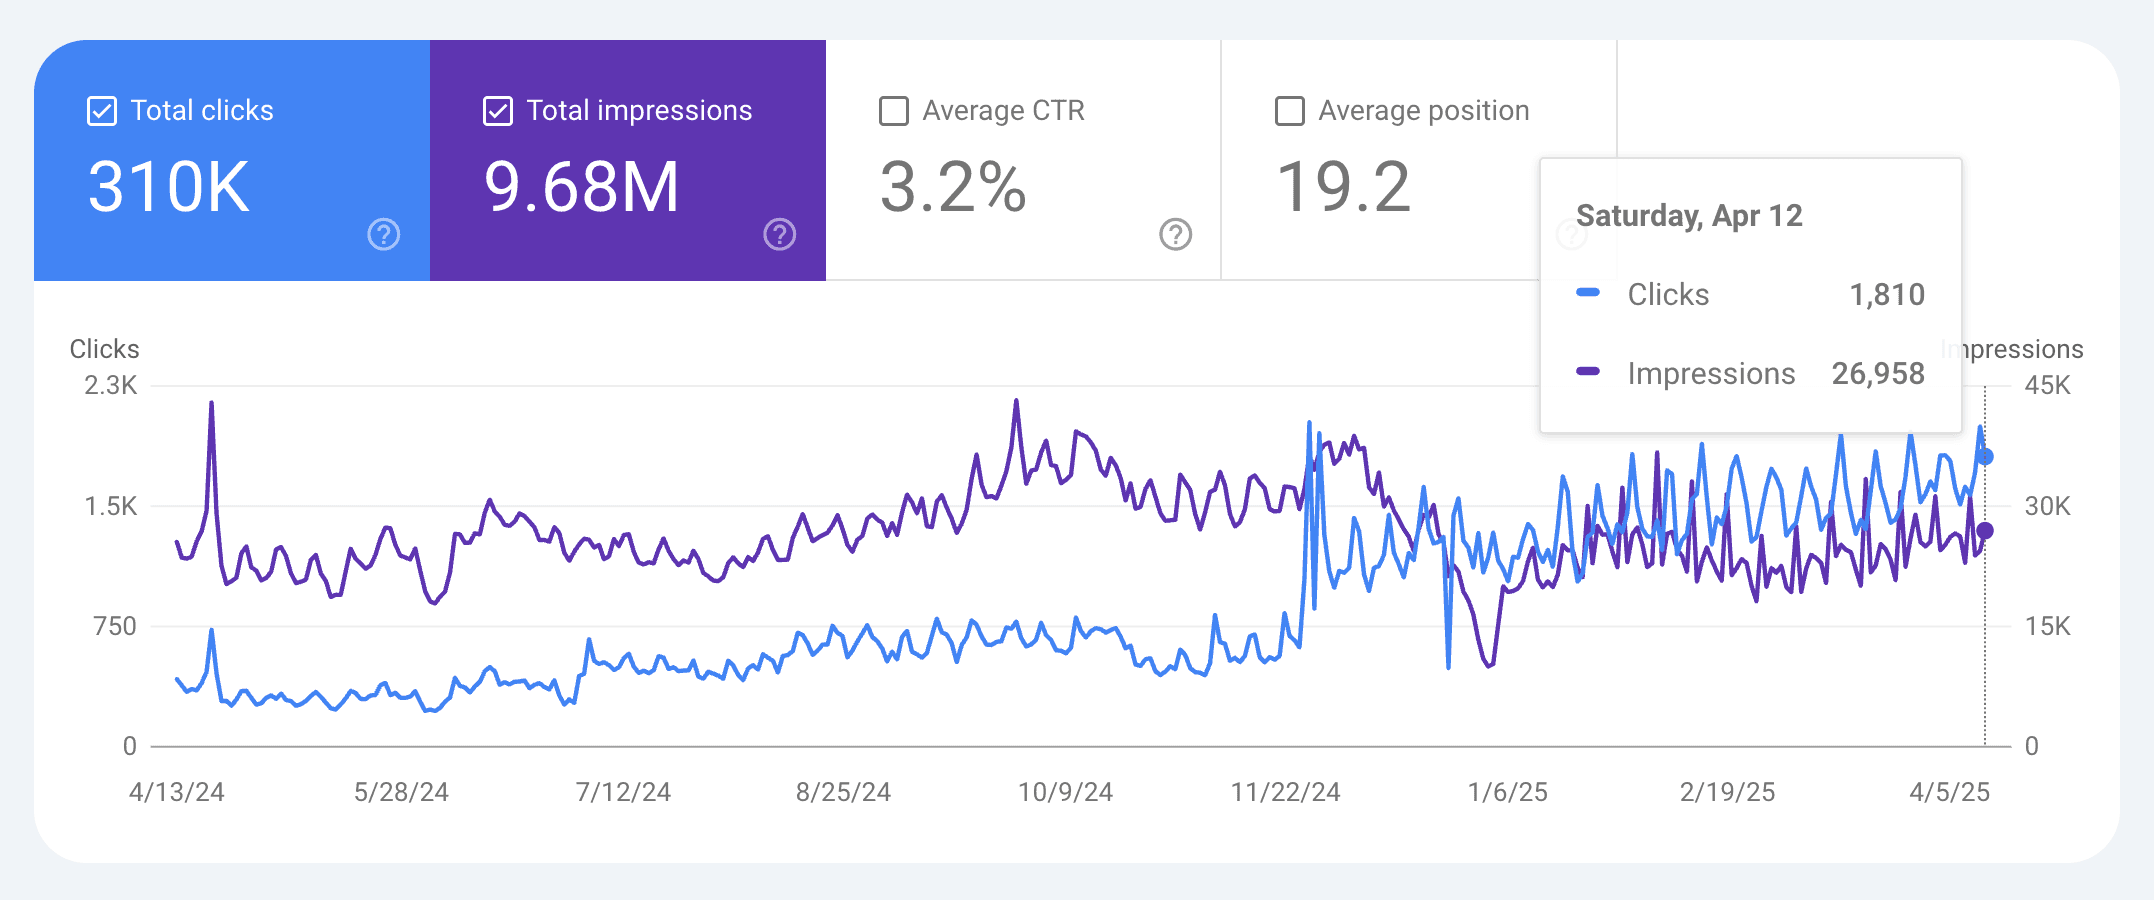Disable the Total impressions checkbox
The height and width of the screenshot is (900, 2154).
pos(498,111)
